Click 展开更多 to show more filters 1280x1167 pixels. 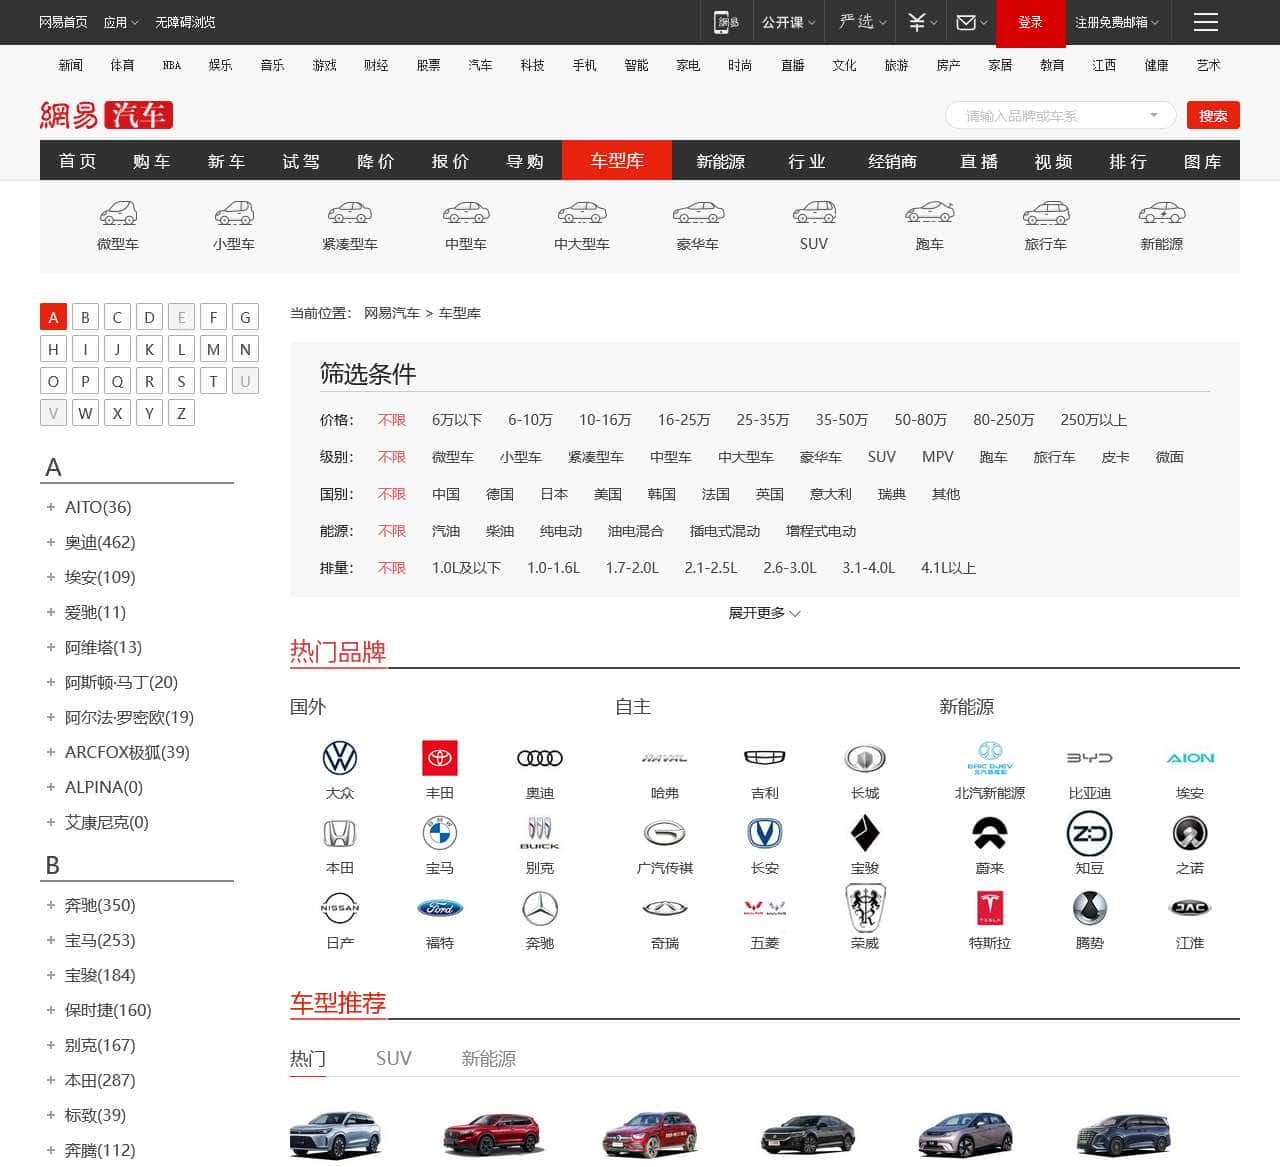click(764, 613)
